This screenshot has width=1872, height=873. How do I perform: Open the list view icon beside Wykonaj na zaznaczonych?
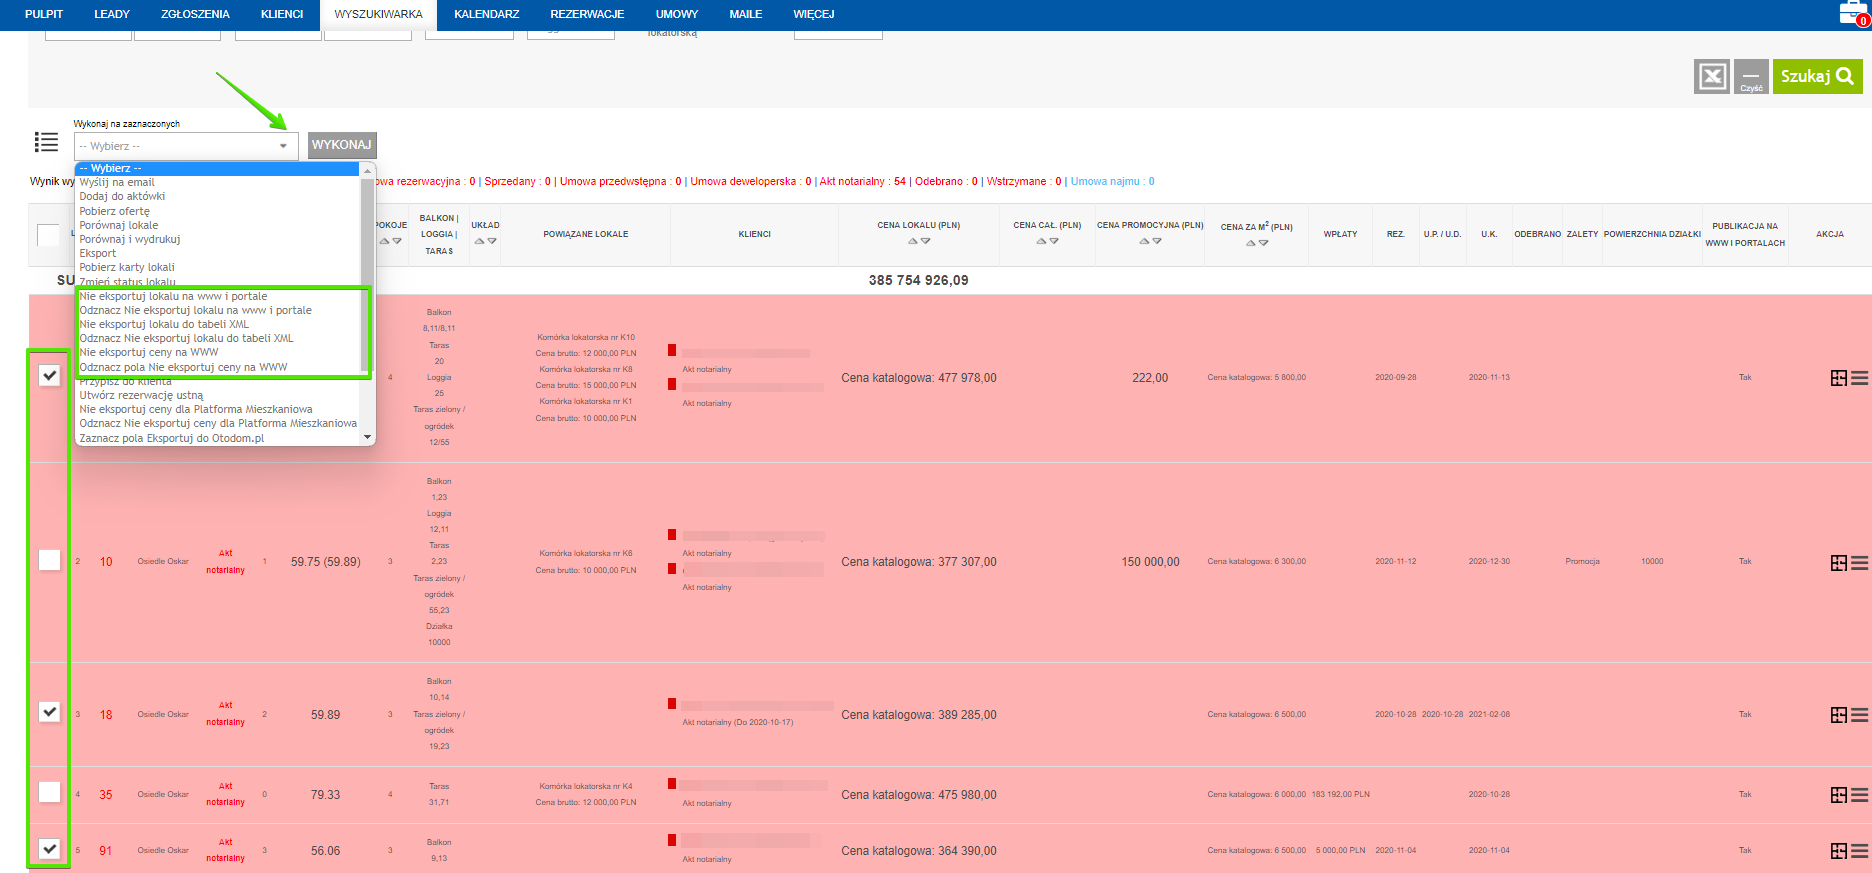point(46,142)
